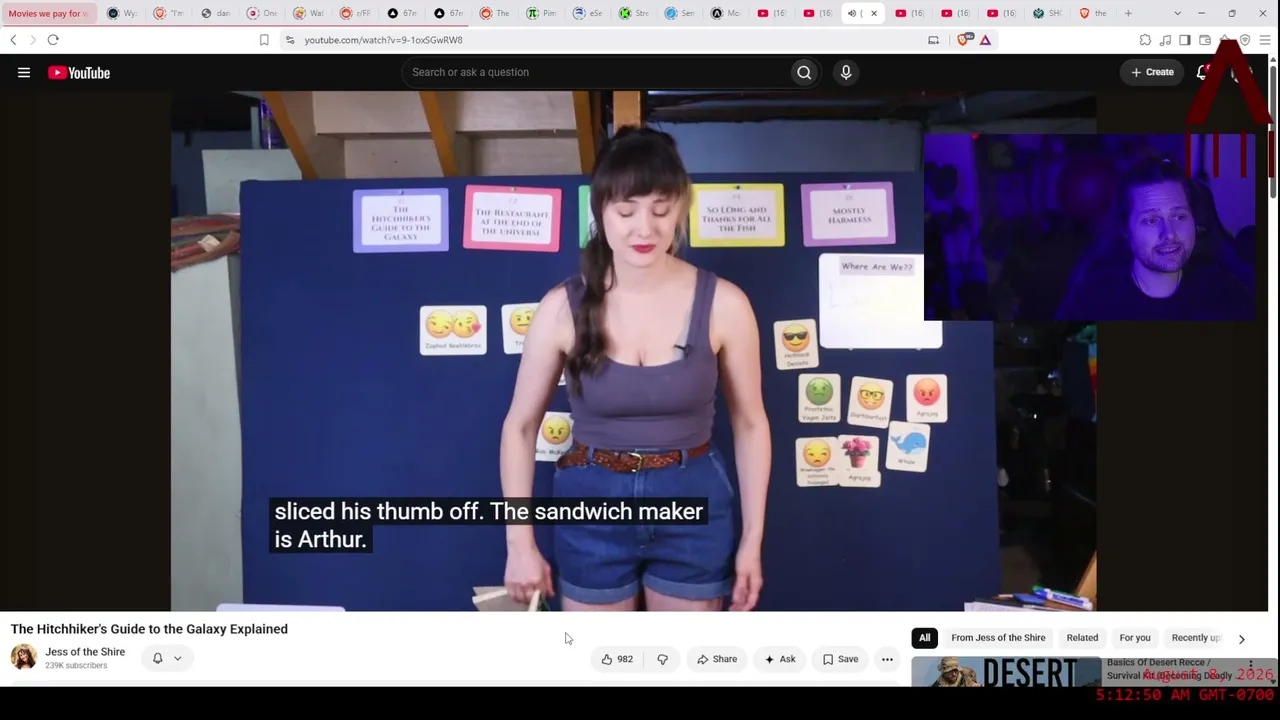The image size is (1280, 720).
Task: Open the video title text
Action: [149, 629]
